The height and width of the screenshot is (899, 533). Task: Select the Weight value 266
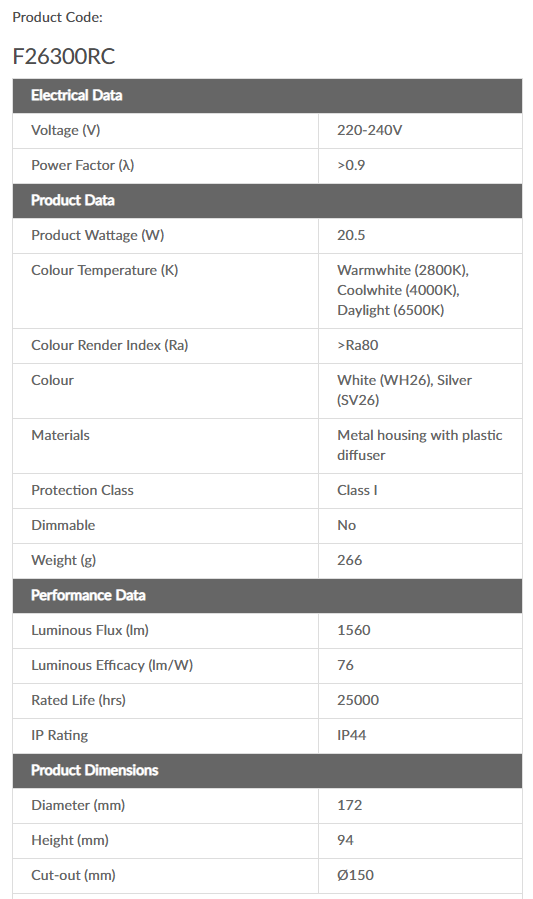[349, 561]
